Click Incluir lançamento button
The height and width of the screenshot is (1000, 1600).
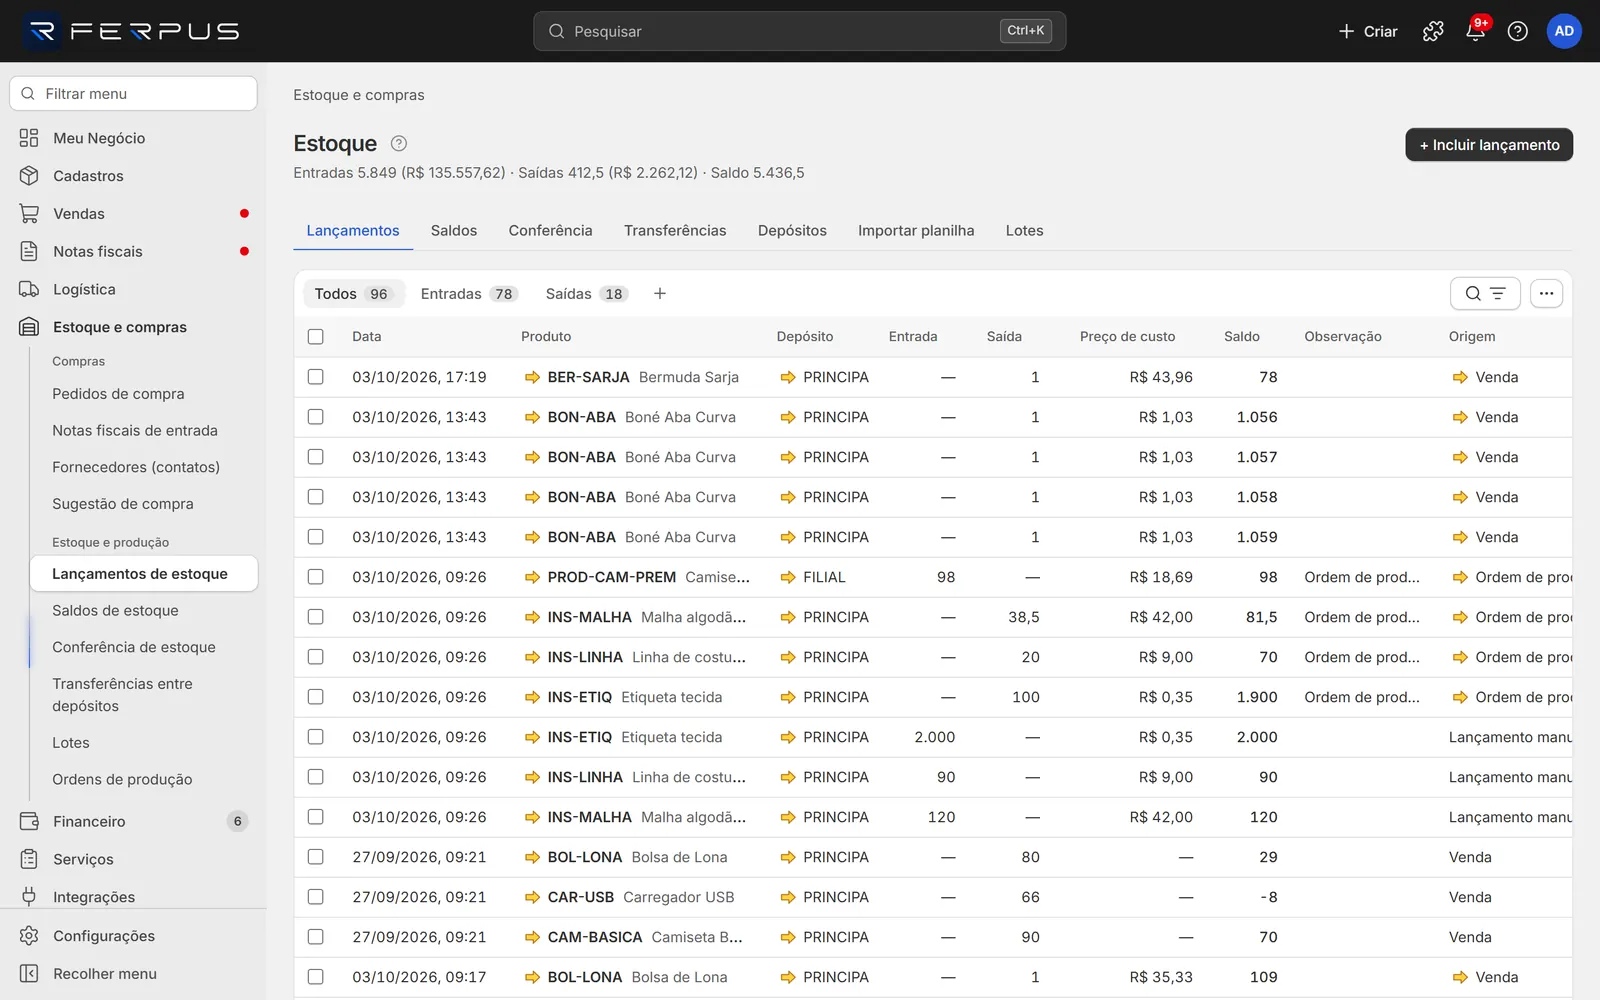(x=1489, y=145)
